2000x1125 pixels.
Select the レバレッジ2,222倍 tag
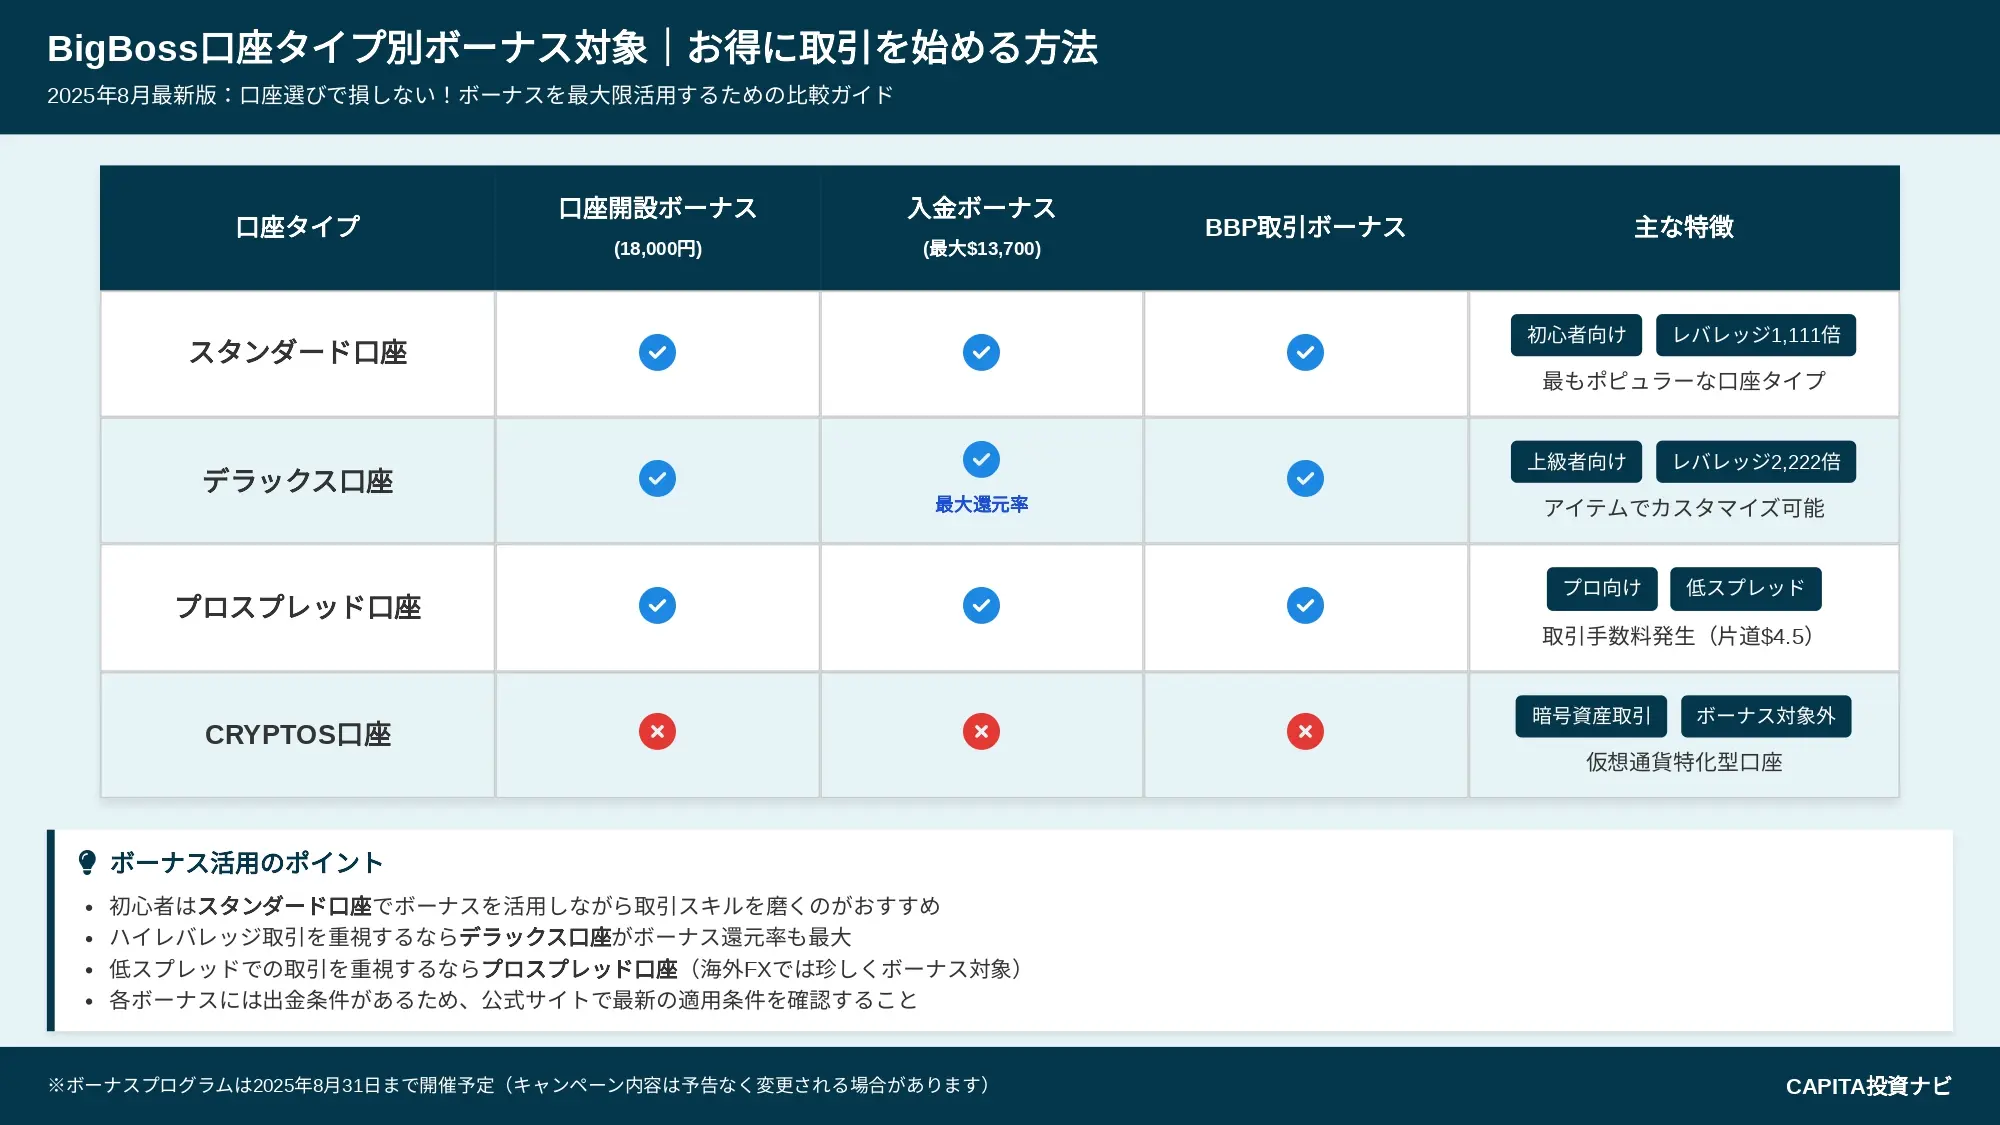(1756, 462)
